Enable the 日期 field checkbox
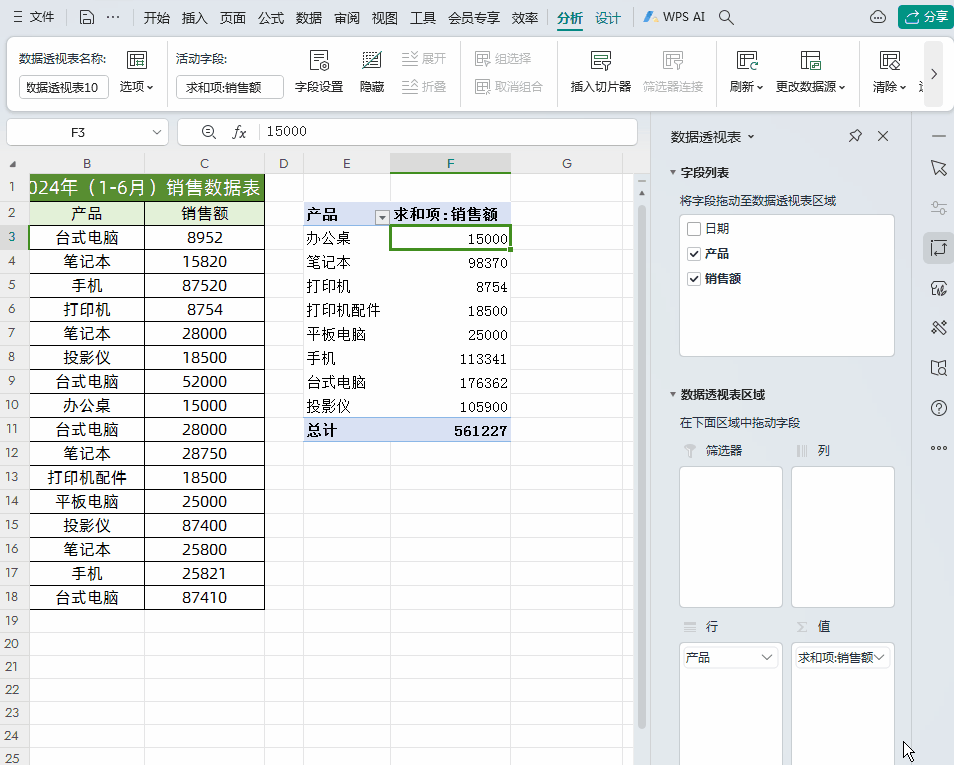 click(x=694, y=229)
